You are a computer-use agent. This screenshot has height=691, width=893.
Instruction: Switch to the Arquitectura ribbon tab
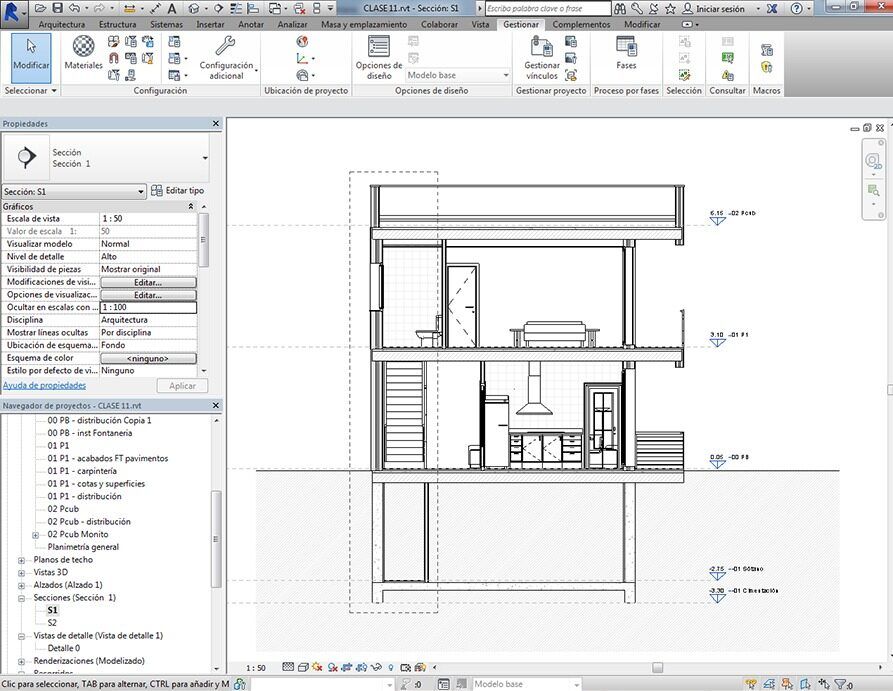click(62, 24)
